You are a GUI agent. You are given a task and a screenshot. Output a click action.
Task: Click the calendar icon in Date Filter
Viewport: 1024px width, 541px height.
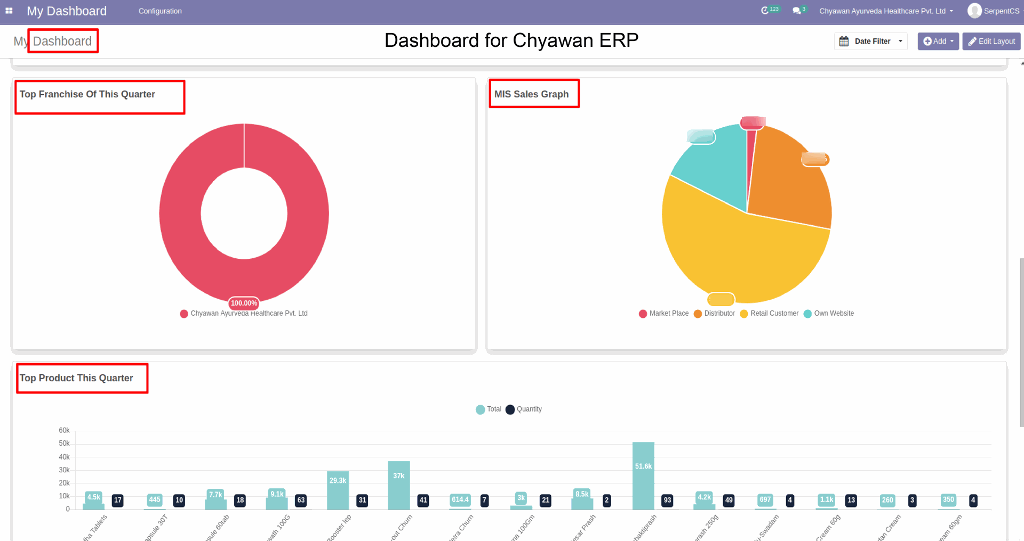844,41
